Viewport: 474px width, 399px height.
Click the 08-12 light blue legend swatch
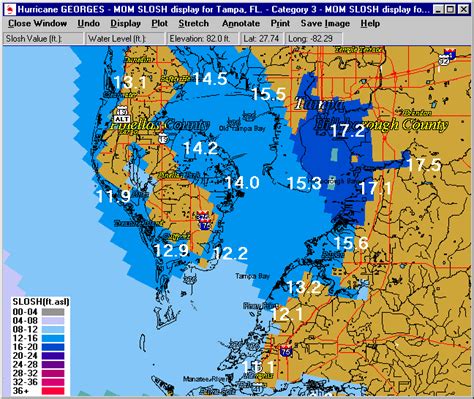point(53,330)
